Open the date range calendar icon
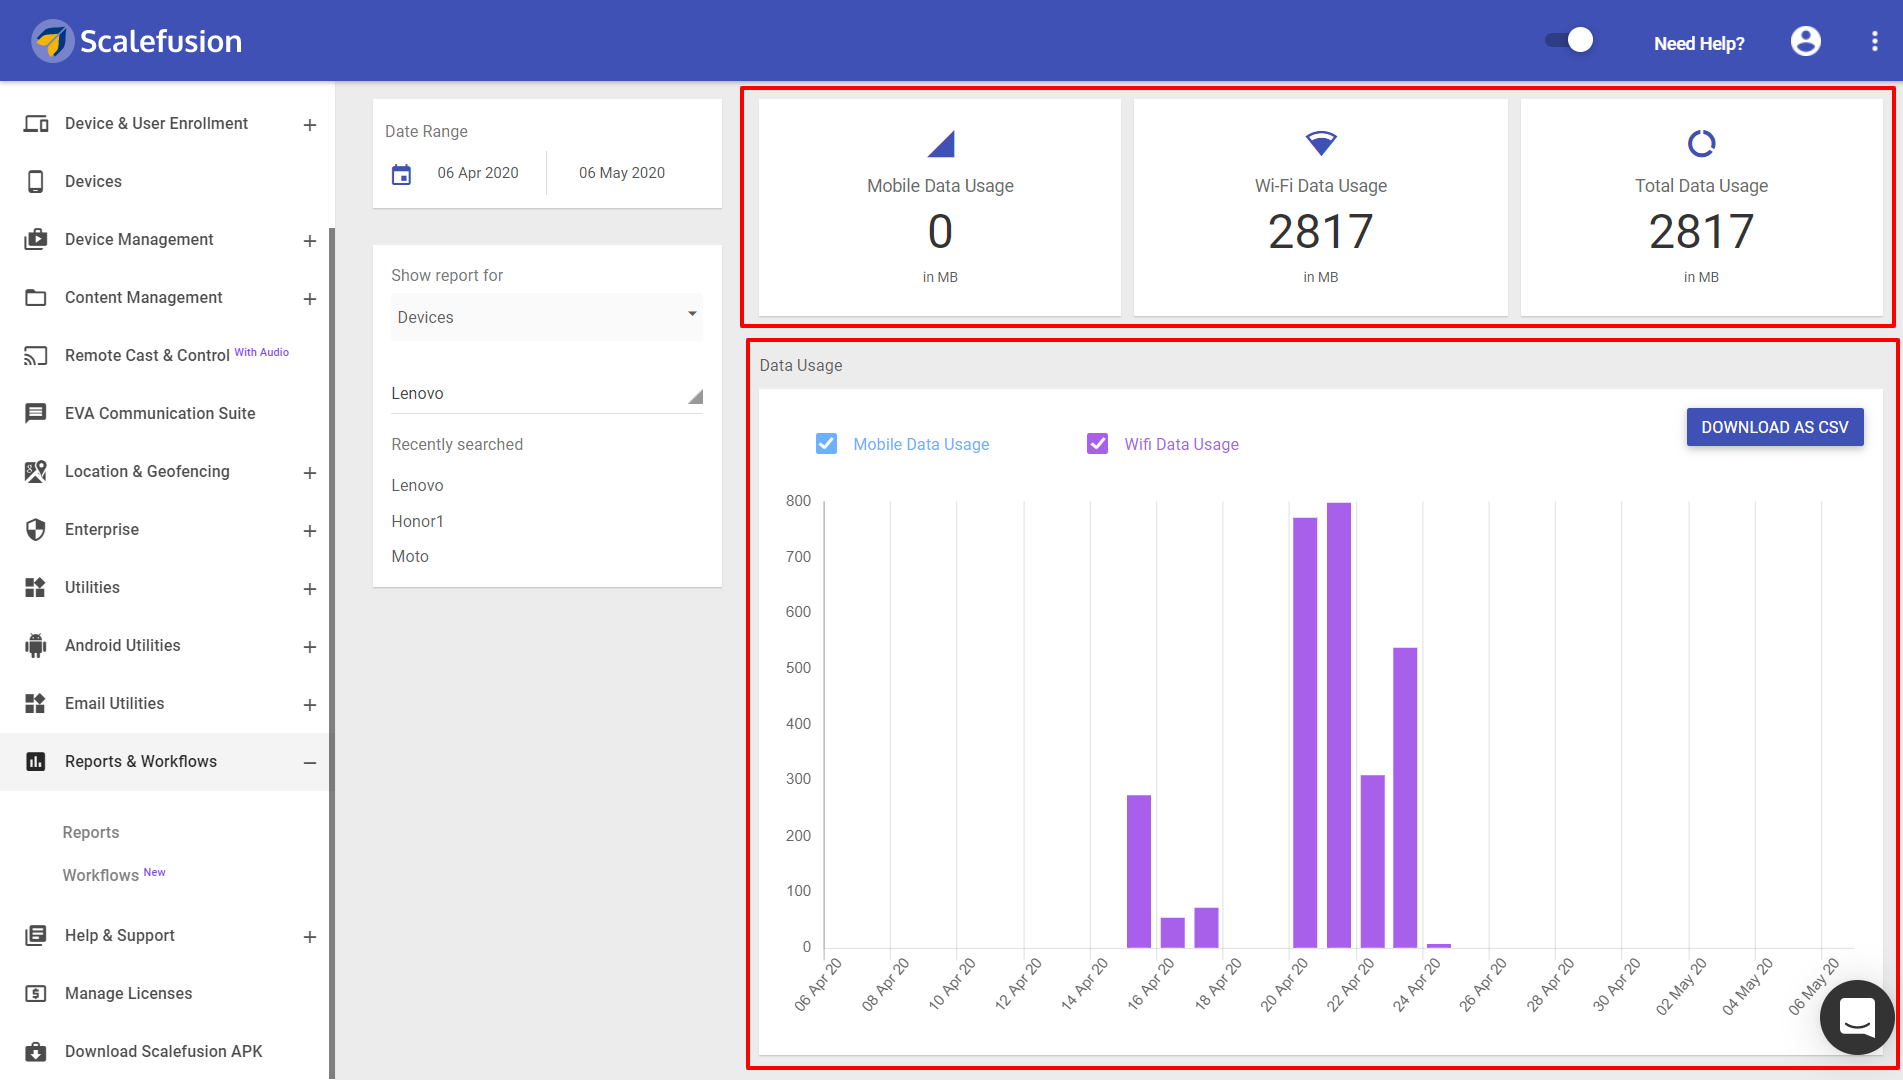 click(x=401, y=175)
